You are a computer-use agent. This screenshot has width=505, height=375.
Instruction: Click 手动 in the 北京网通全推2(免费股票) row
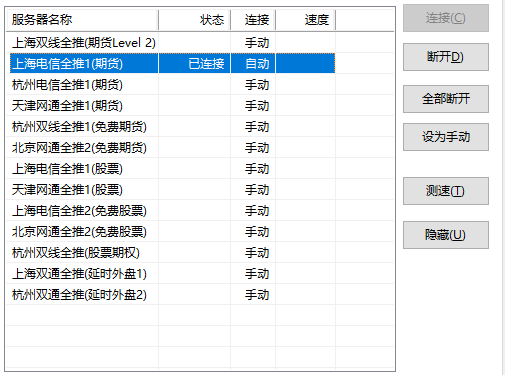(257, 232)
